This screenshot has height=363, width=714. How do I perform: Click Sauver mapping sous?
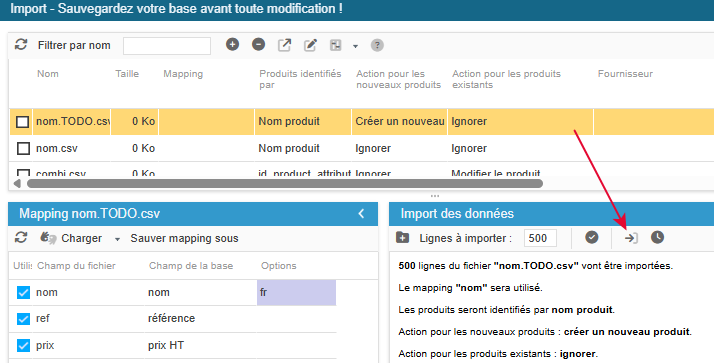click(184, 238)
